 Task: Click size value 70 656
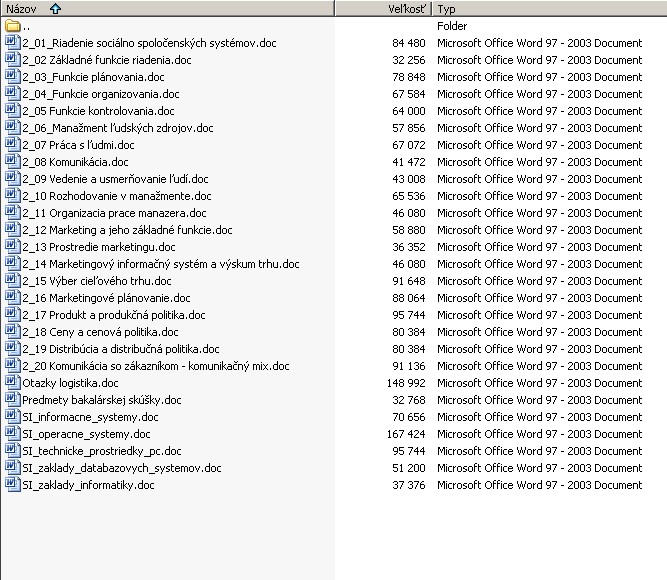click(x=409, y=417)
